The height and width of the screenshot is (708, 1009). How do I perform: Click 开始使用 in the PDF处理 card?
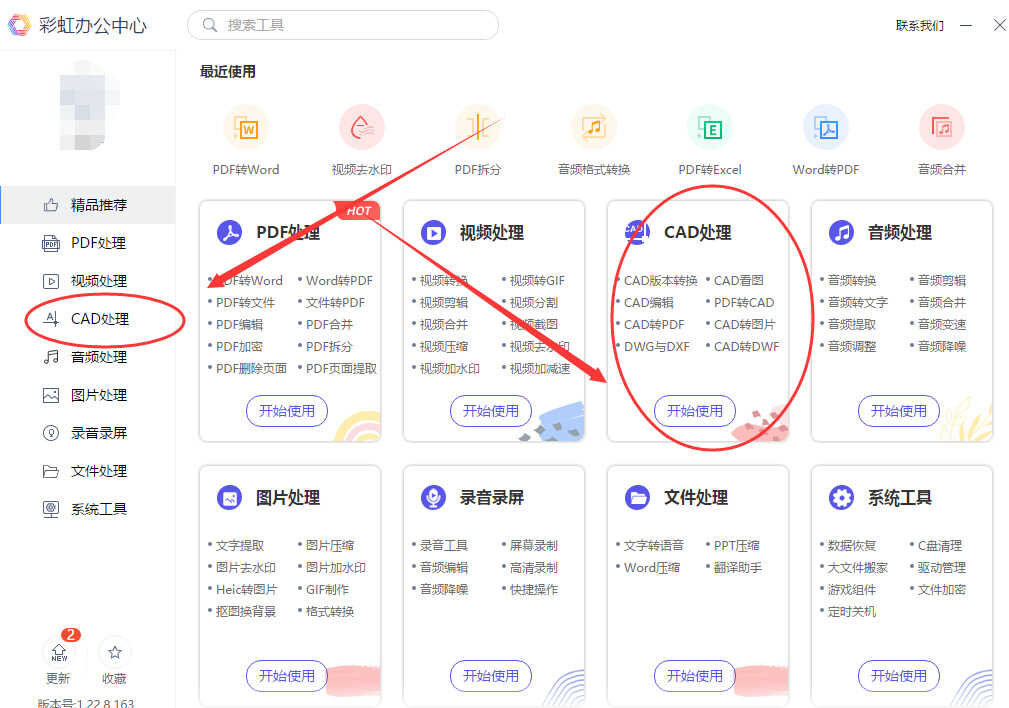287,411
